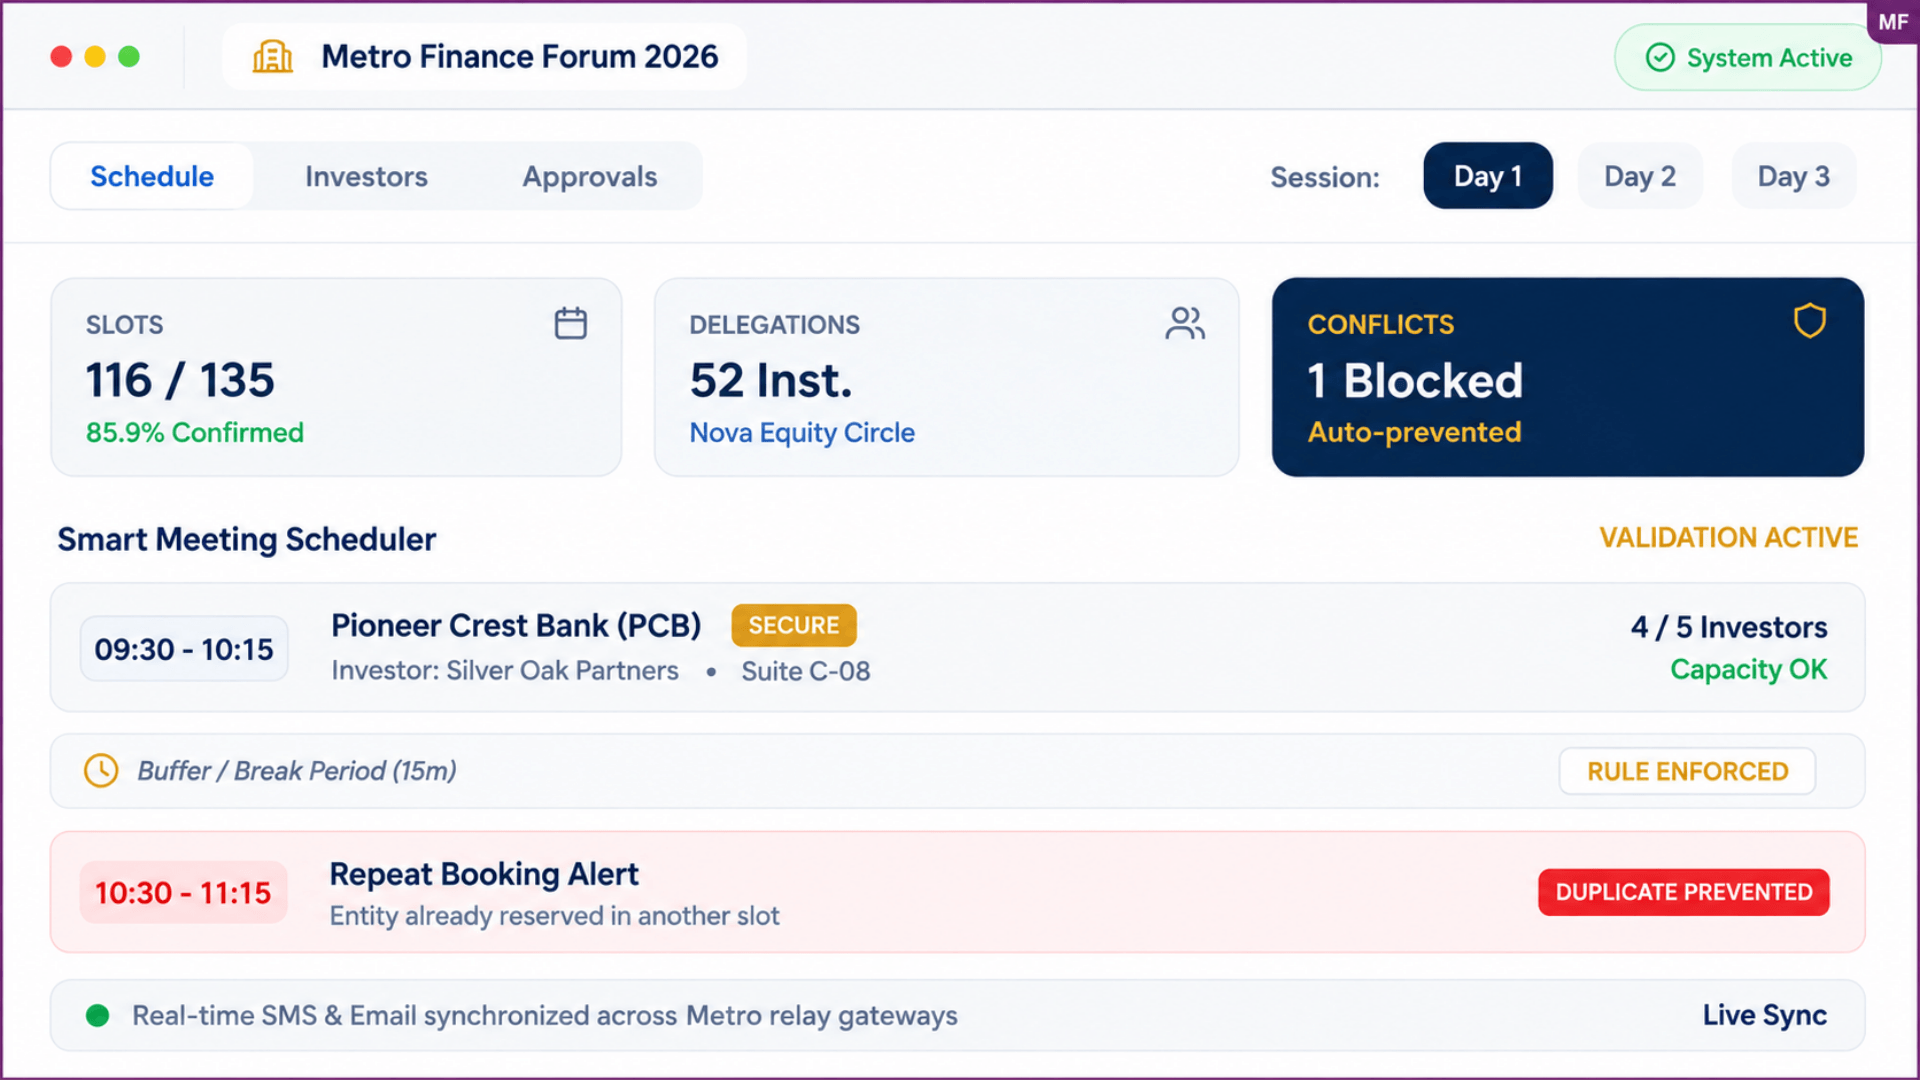Click the green maximize window button
Screen dimensions: 1920x1080
pos(129,57)
